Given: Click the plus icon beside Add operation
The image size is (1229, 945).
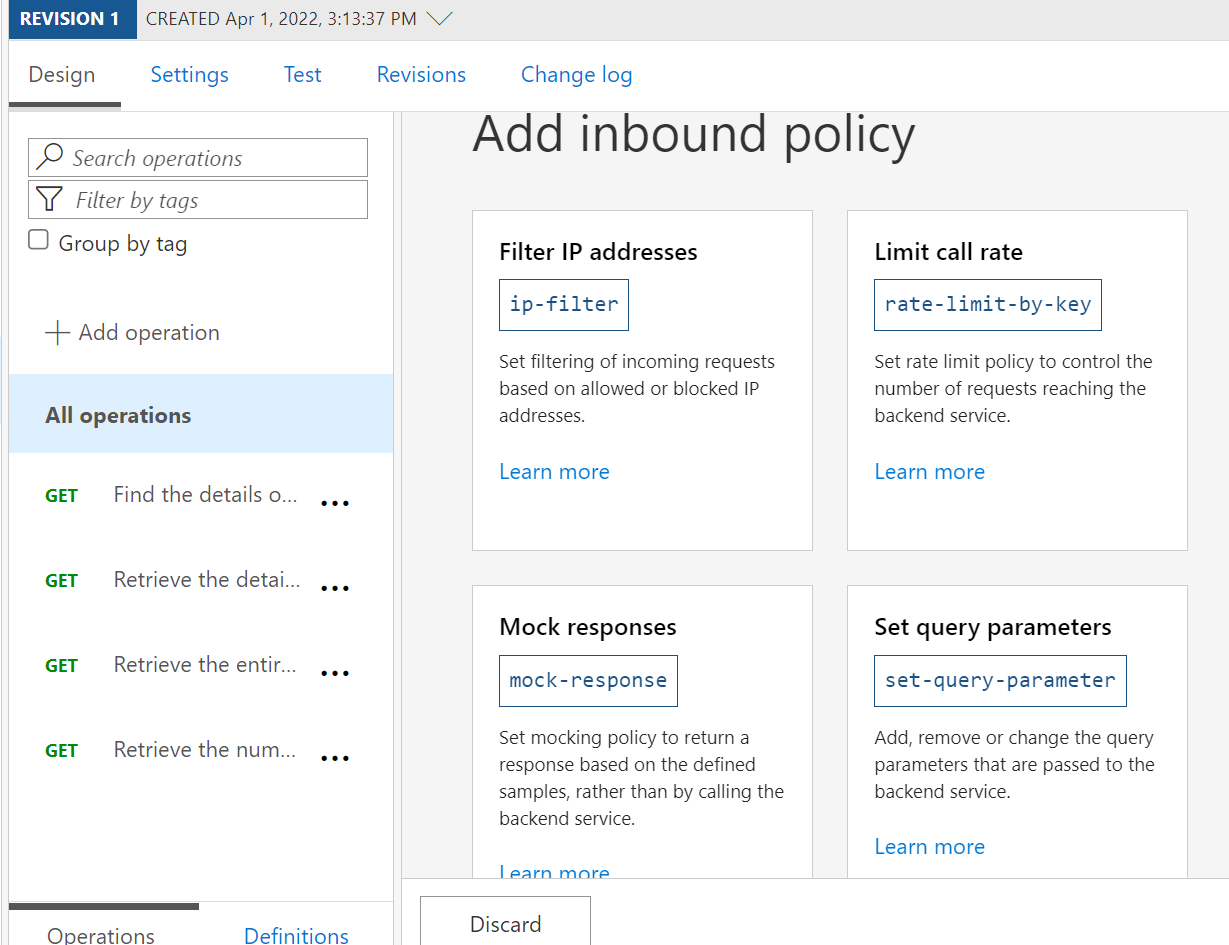Looking at the screenshot, I should [57, 333].
